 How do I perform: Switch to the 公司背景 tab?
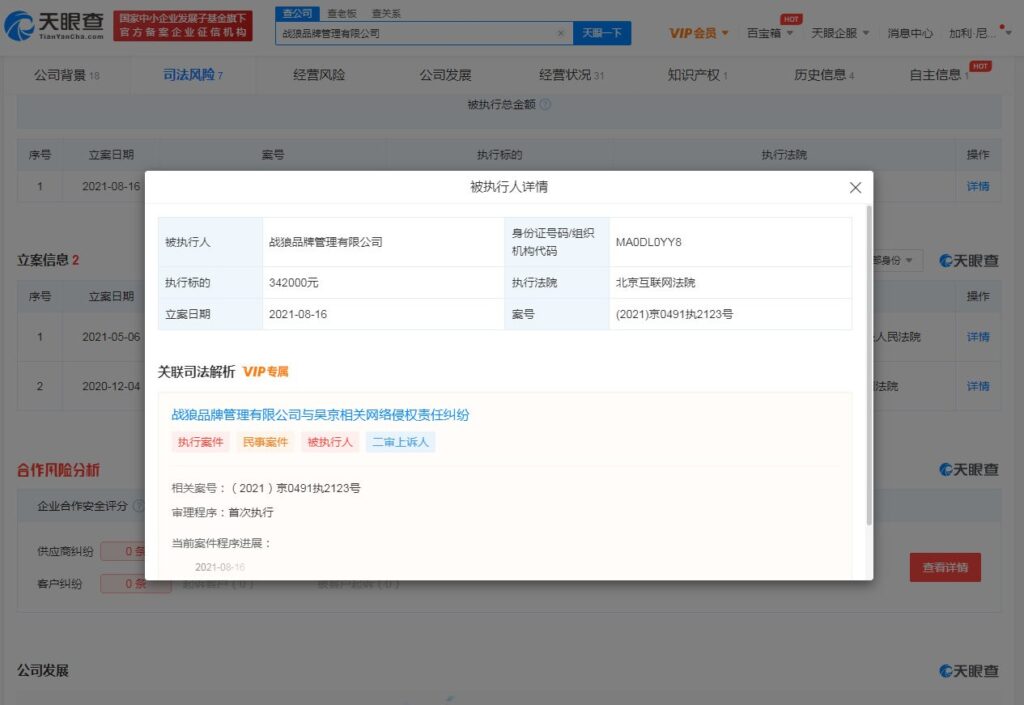click(67, 75)
